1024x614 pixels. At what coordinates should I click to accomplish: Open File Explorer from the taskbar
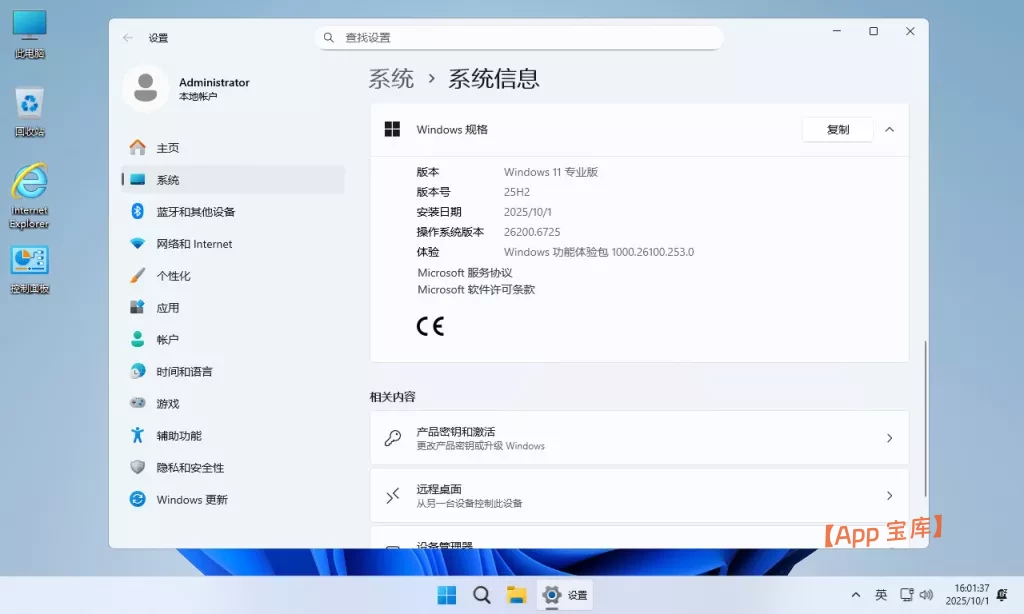[517, 594]
